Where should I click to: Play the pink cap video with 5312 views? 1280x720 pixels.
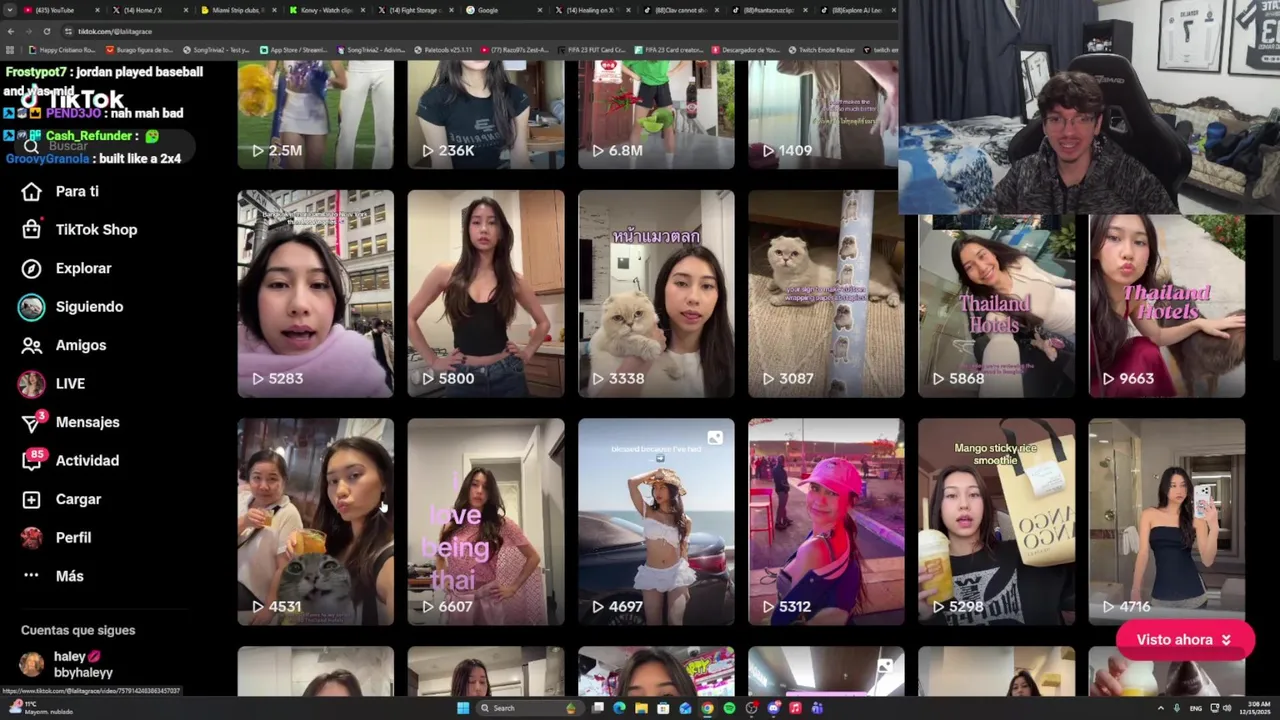point(826,522)
